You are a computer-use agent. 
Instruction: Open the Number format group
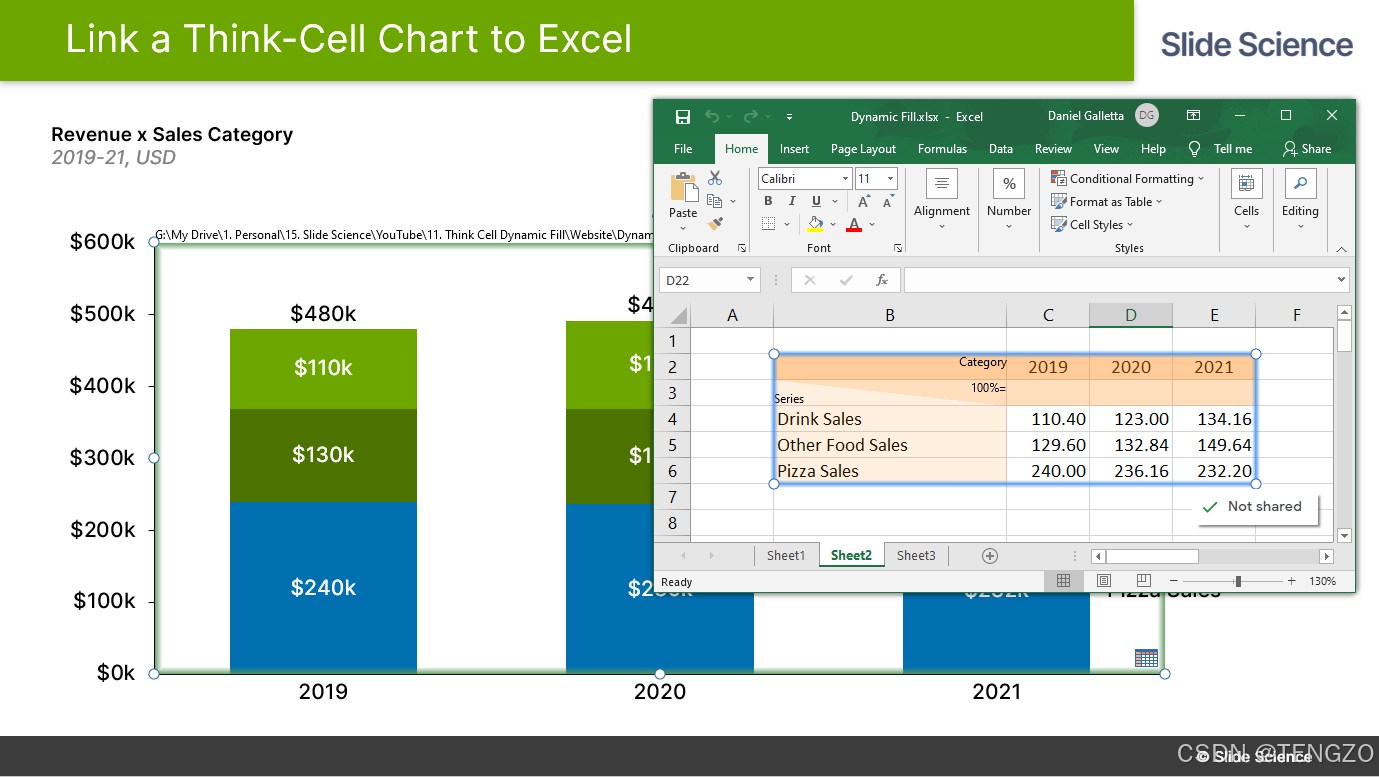pyautogui.click(x=1009, y=199)
